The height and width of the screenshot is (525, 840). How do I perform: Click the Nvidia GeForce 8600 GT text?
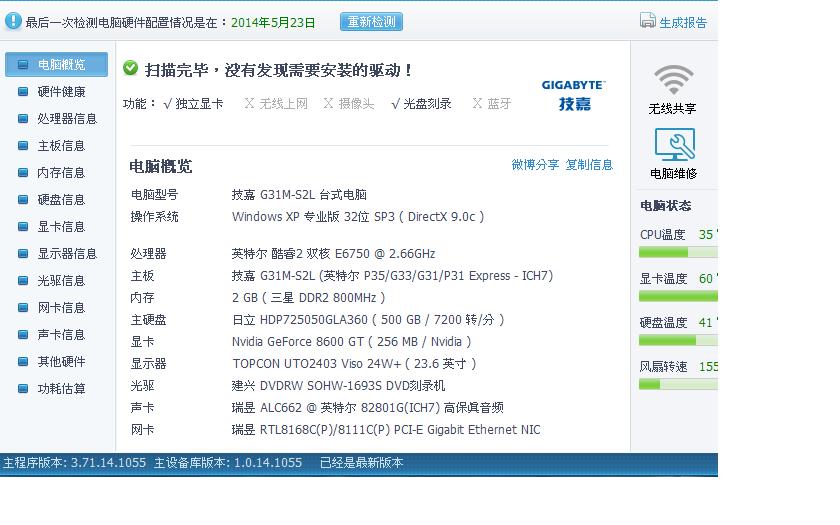(x=351, y=341)
